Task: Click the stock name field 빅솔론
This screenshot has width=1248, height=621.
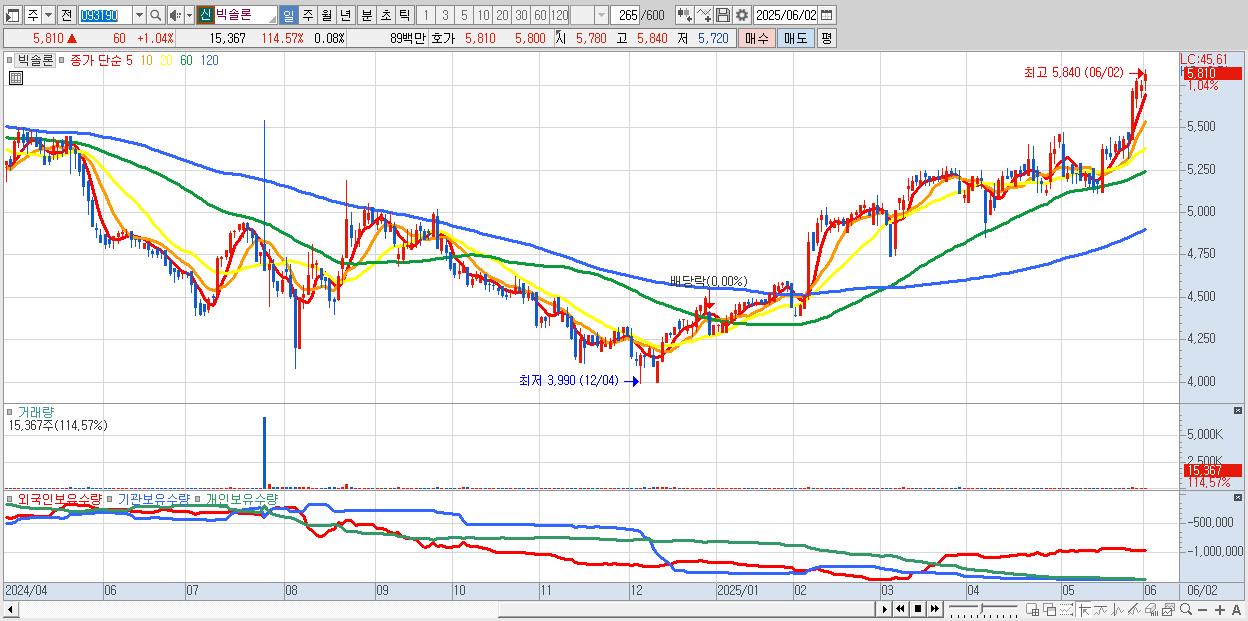Action: point(245,15)
